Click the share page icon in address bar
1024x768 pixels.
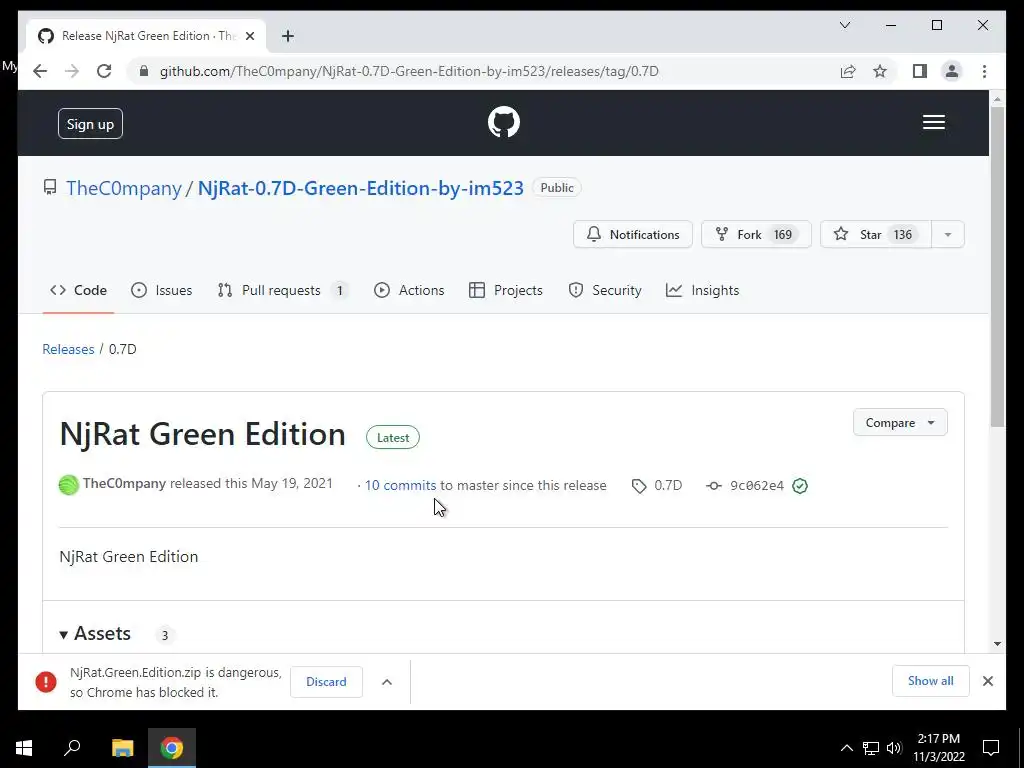coord(848,71)
